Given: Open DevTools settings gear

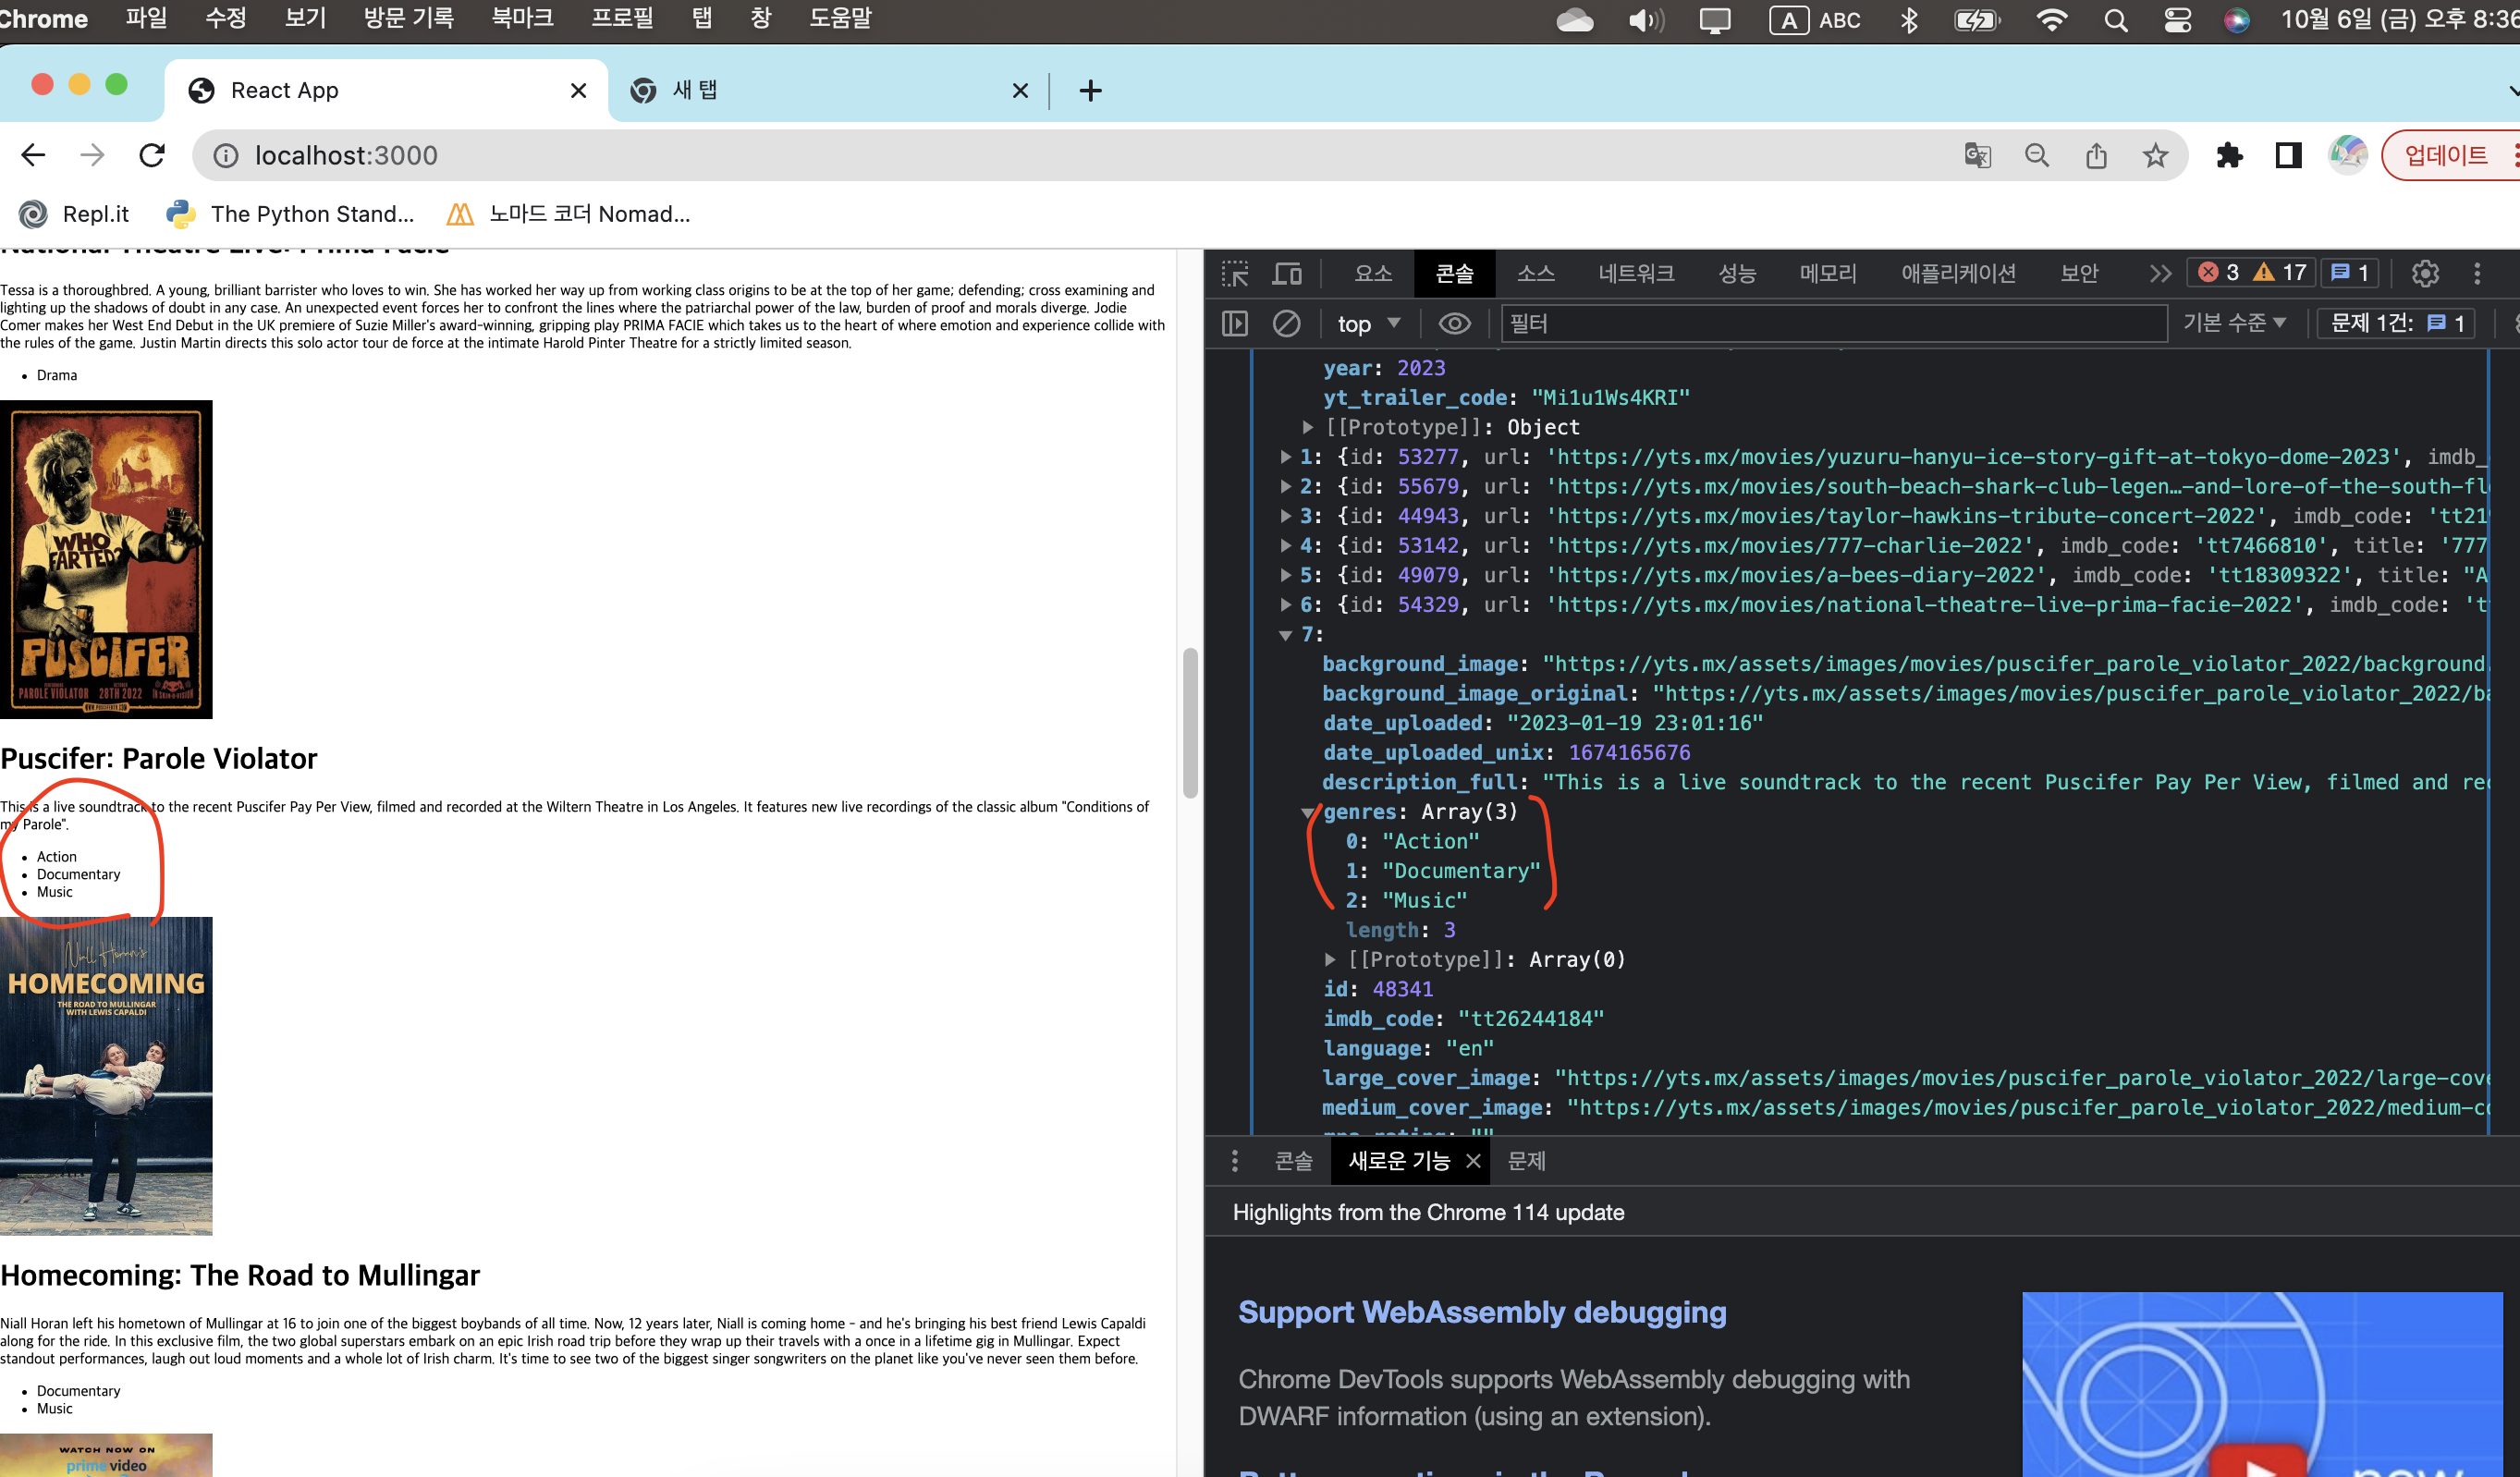Looking at the screenshot, I should point(2425,273).
